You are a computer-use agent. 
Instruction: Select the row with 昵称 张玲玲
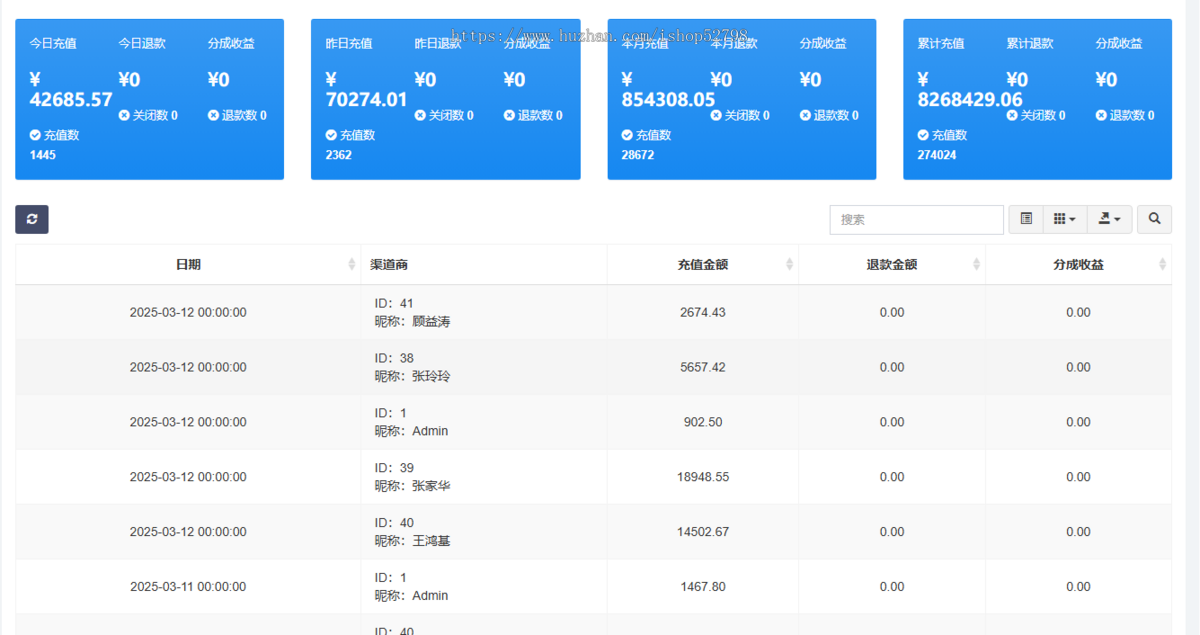coord(593,367)
